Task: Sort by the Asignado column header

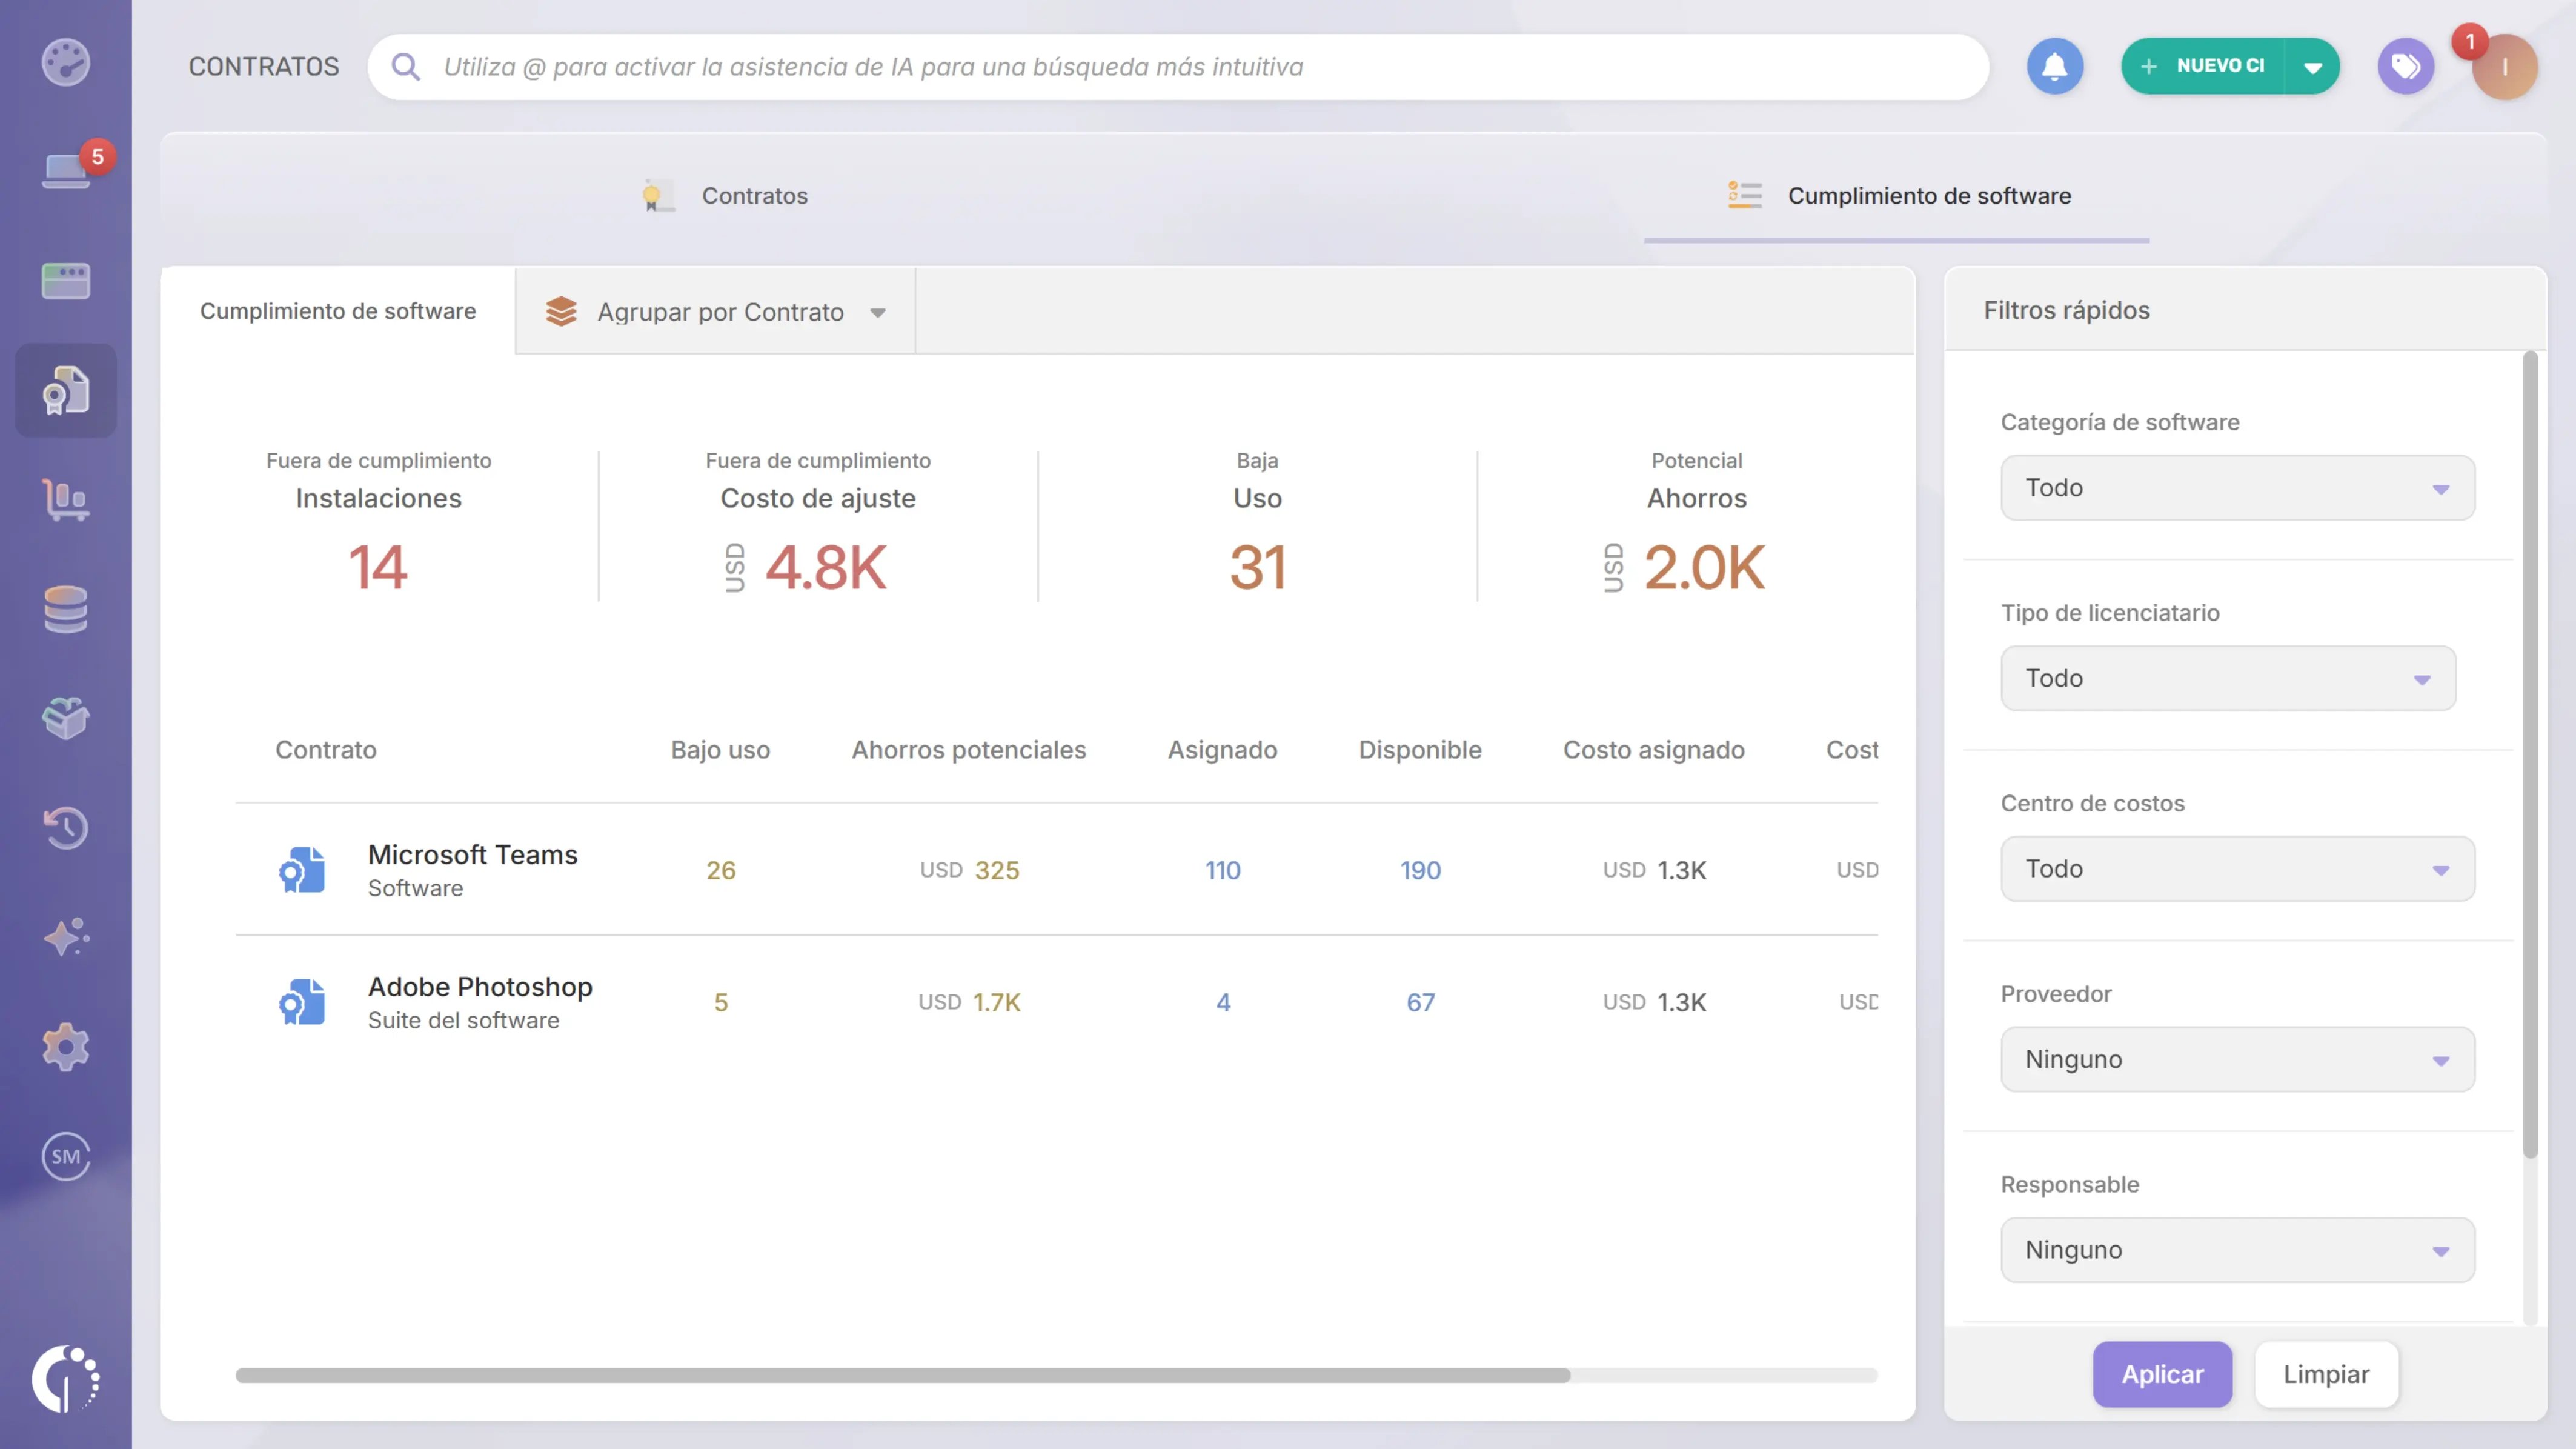Action: click(x=1222, y=750)
